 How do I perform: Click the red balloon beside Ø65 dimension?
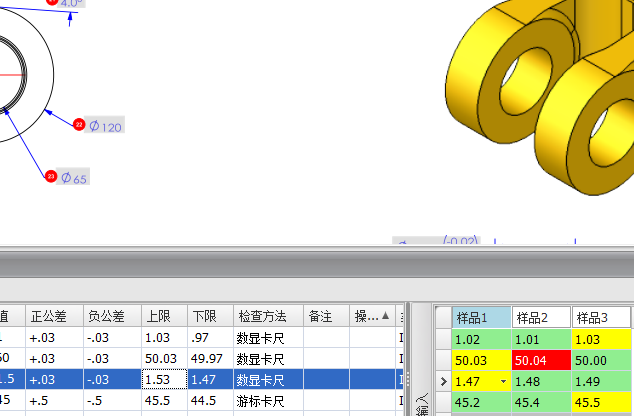click(x=51, y=176)
